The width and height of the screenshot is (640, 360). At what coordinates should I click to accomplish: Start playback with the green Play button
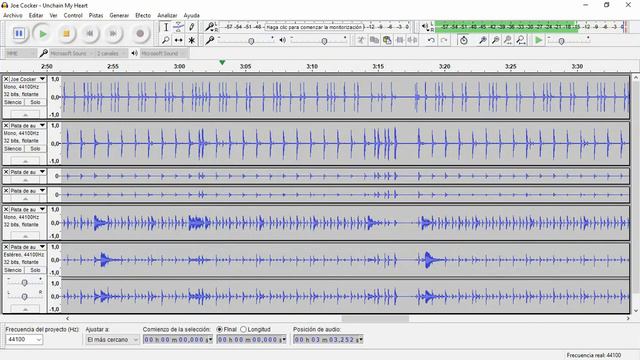pos(42,33)
